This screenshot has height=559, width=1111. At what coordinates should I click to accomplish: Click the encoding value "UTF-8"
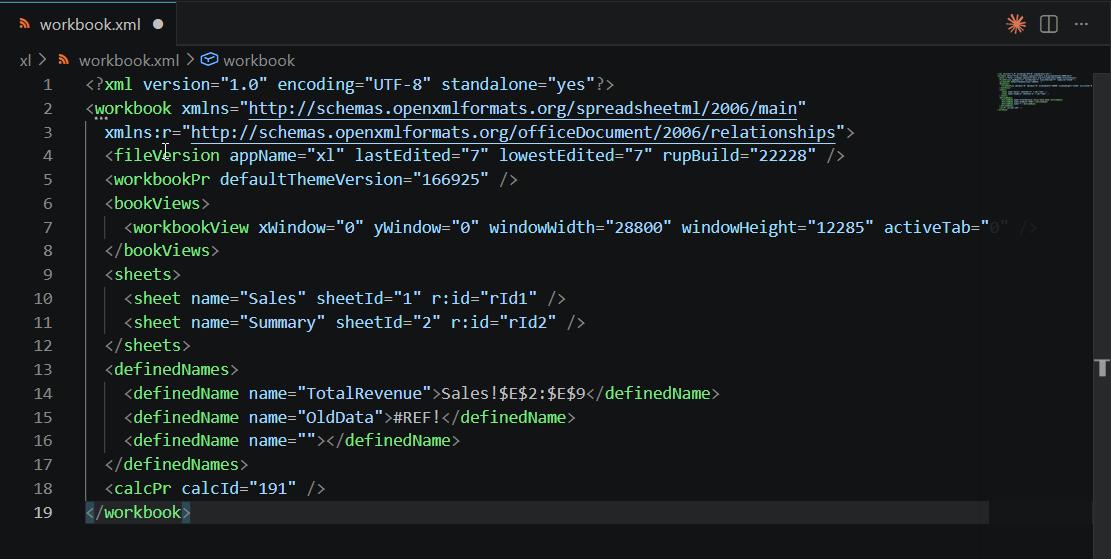click(397, 84)
